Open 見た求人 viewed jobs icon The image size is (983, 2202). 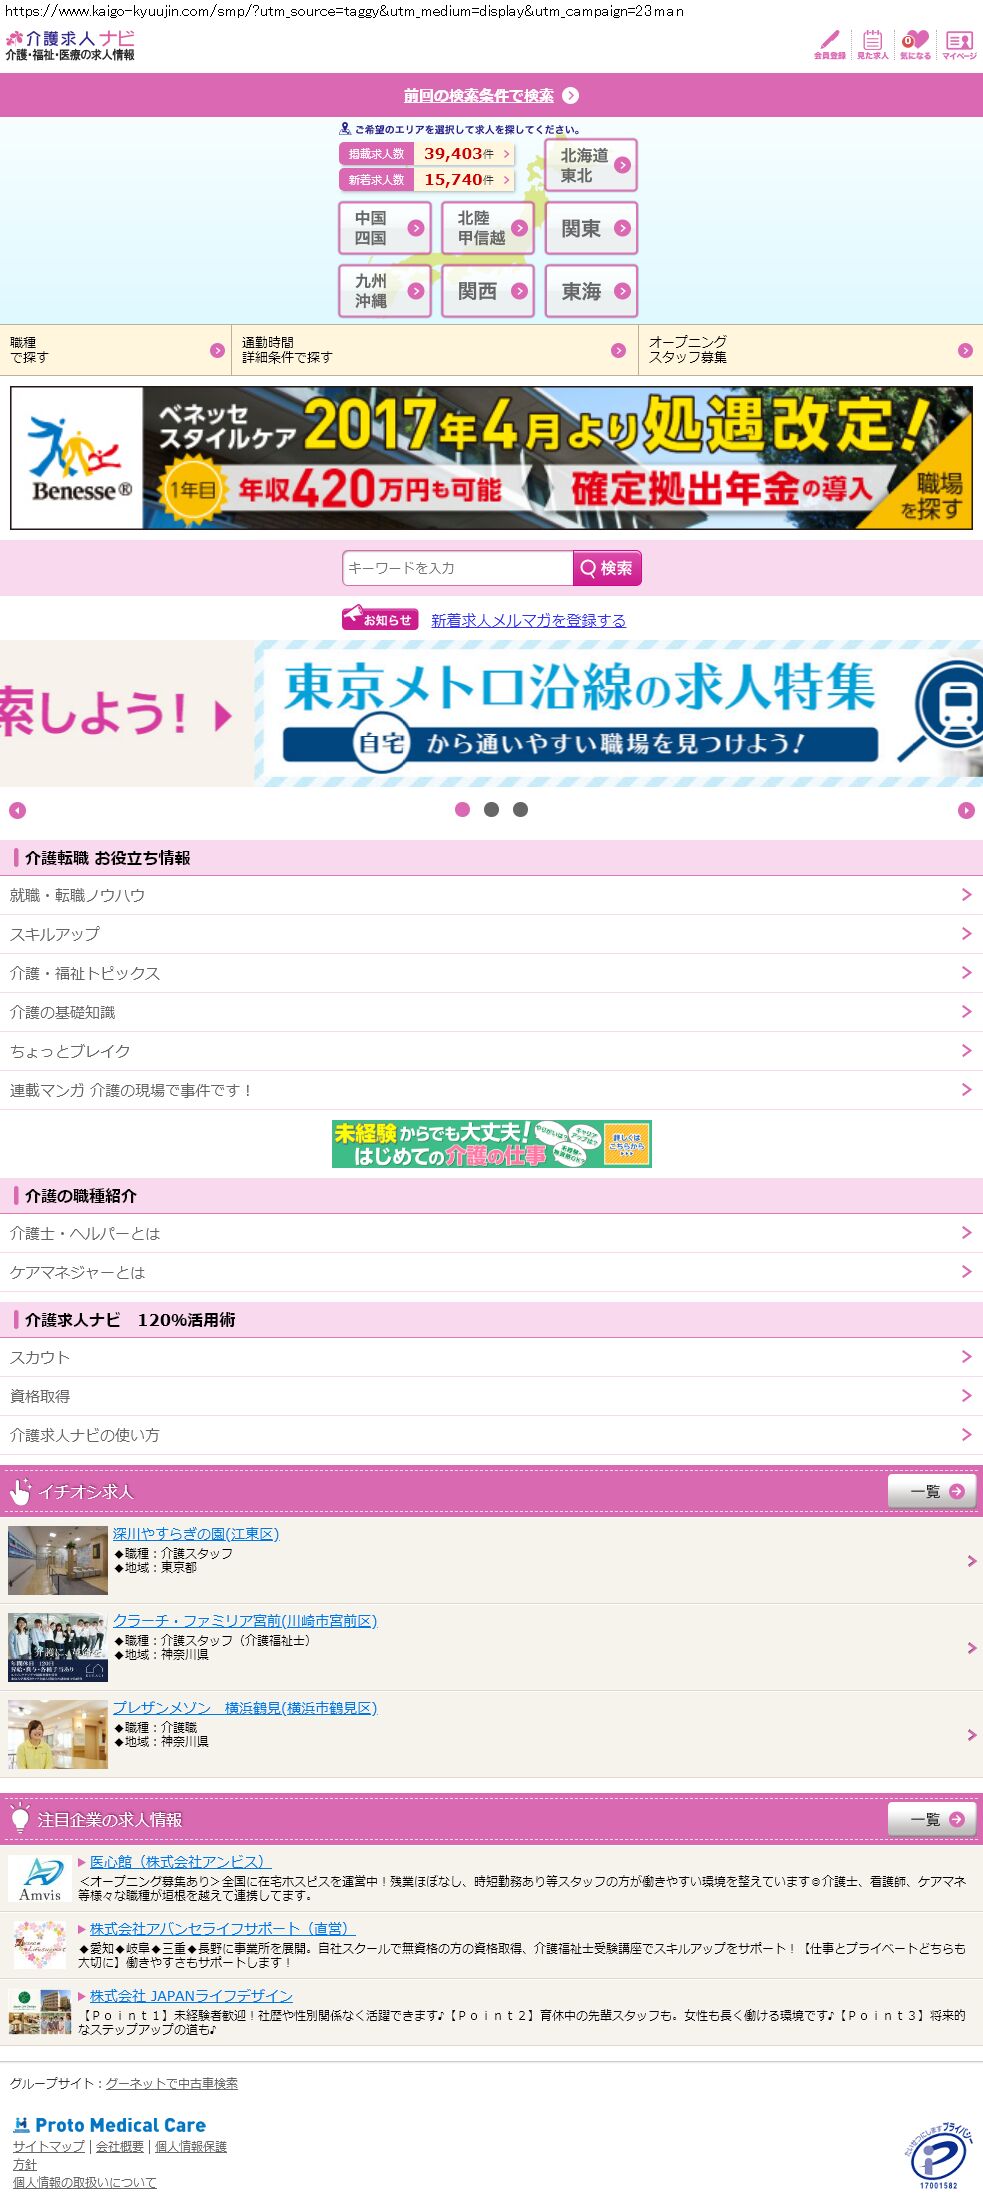pos(872,44)
